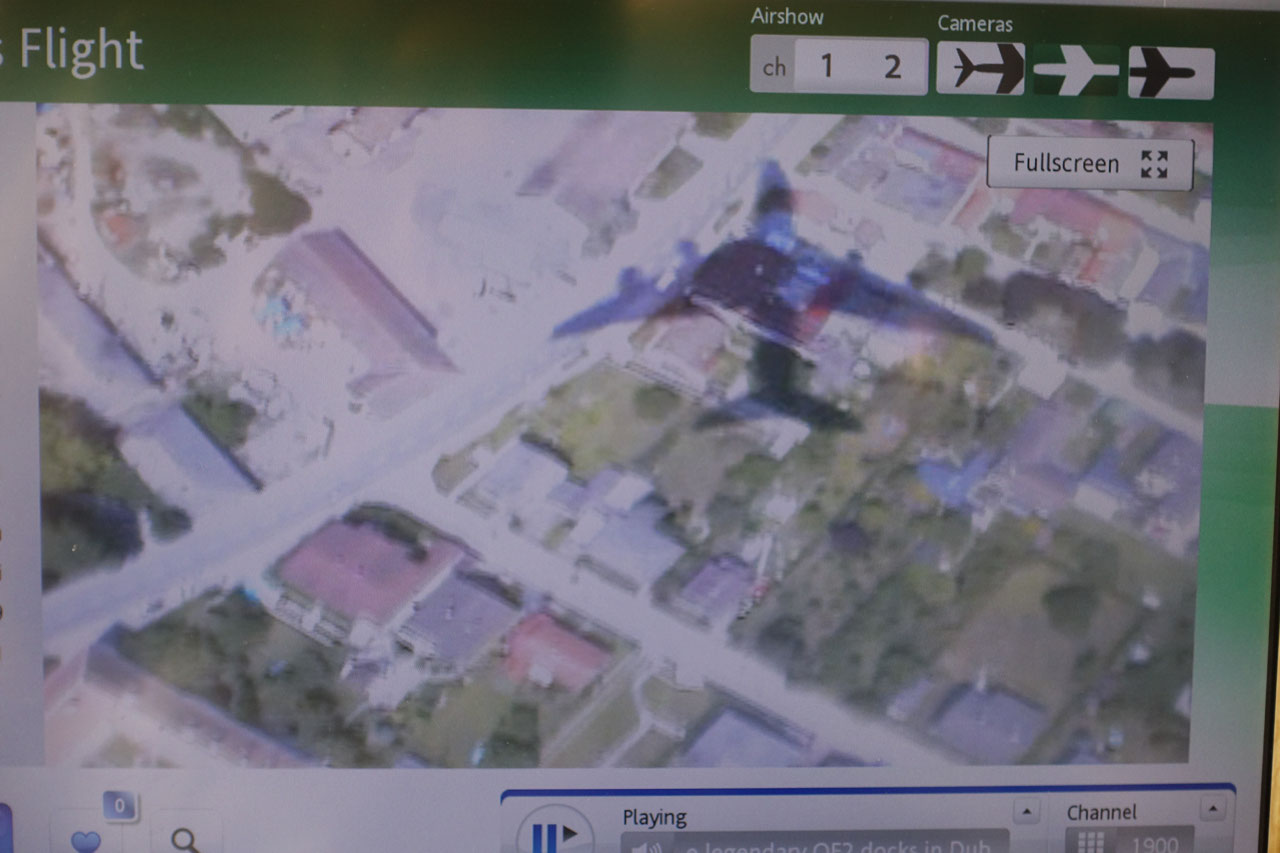Open favorites with the heart icon
Screen dimensions: 1280x853
pyautogui.click(x=86, y=840)
